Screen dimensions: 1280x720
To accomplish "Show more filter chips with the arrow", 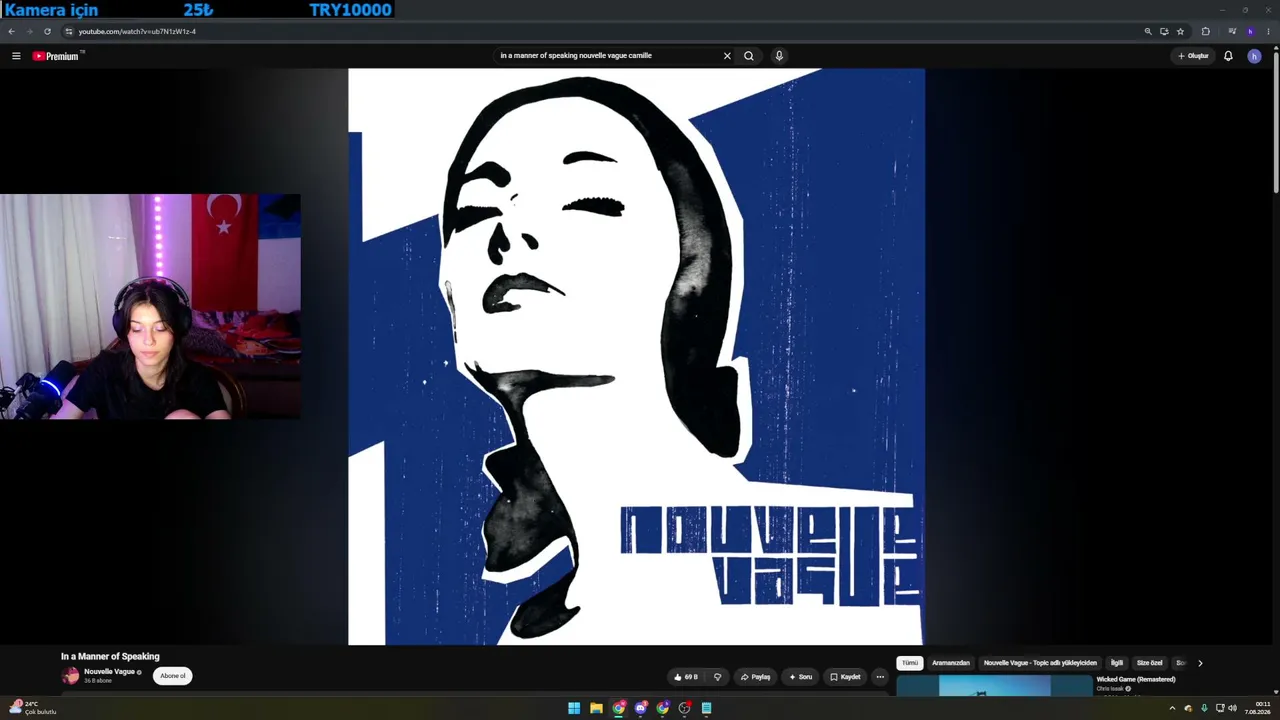I will [x=1200, y=663].
